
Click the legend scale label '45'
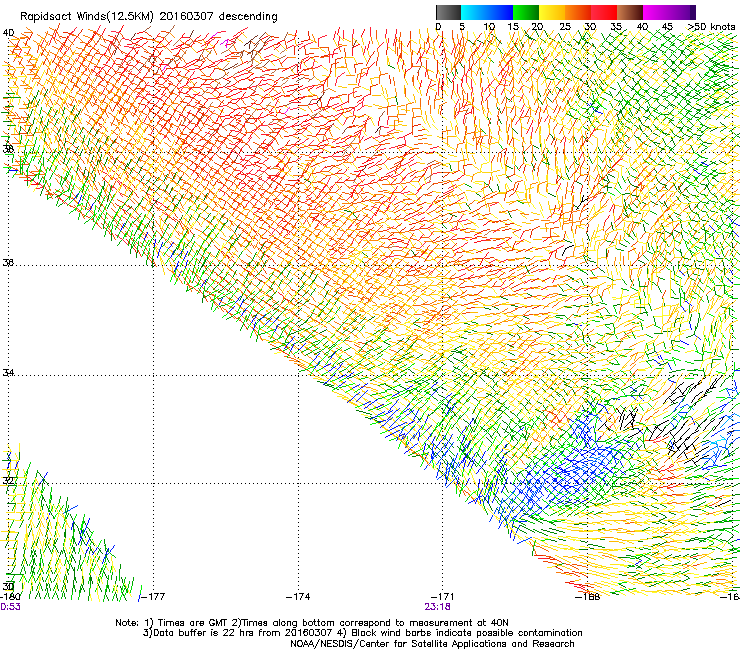(x=667, y=26)
